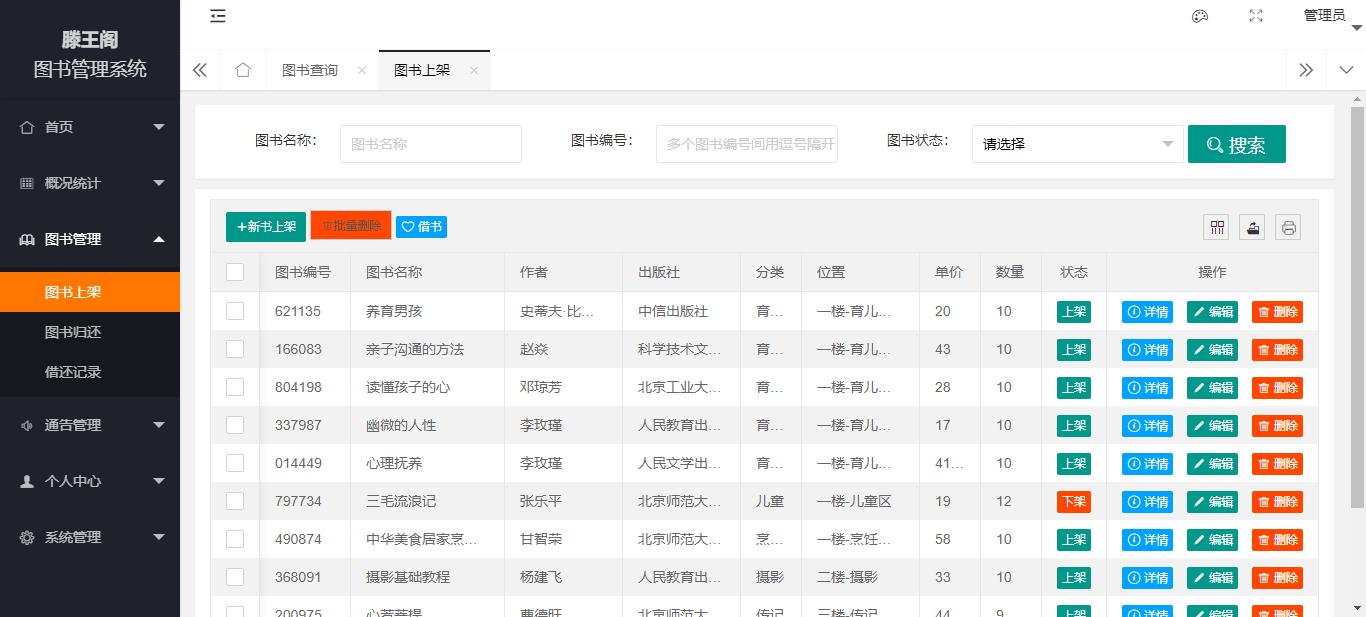Expand the 图书管理 sidebar menu
Viewport: 1366px width, 617px height.
click(90, 240)
